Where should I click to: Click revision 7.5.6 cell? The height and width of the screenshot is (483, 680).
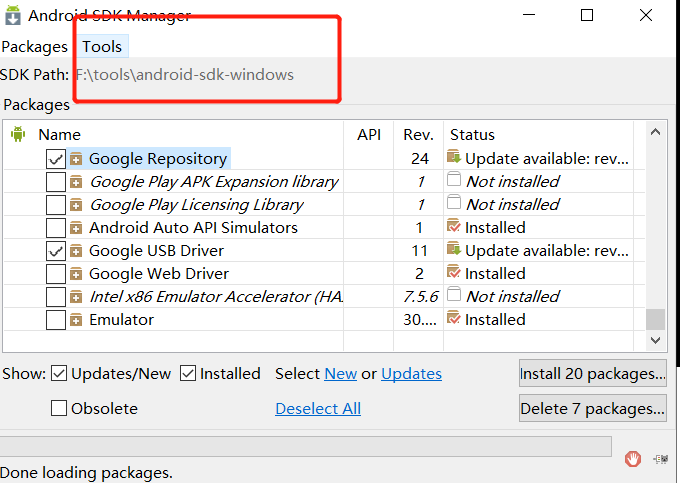[x=420, y=297]
